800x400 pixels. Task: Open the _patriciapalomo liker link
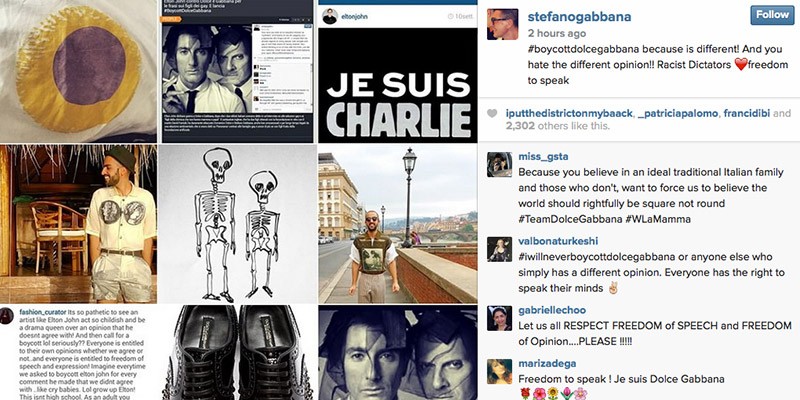pos(678,114)
